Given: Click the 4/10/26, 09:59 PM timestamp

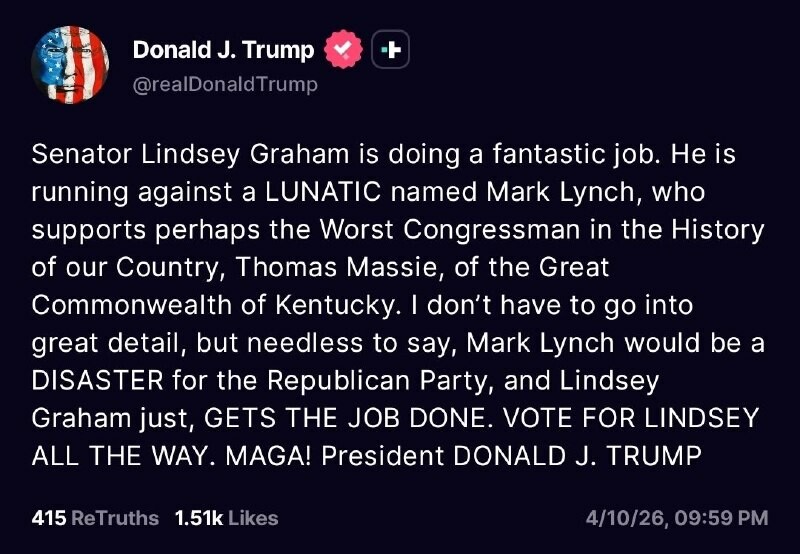Looking at the screenshot, I should click(676, 518).
